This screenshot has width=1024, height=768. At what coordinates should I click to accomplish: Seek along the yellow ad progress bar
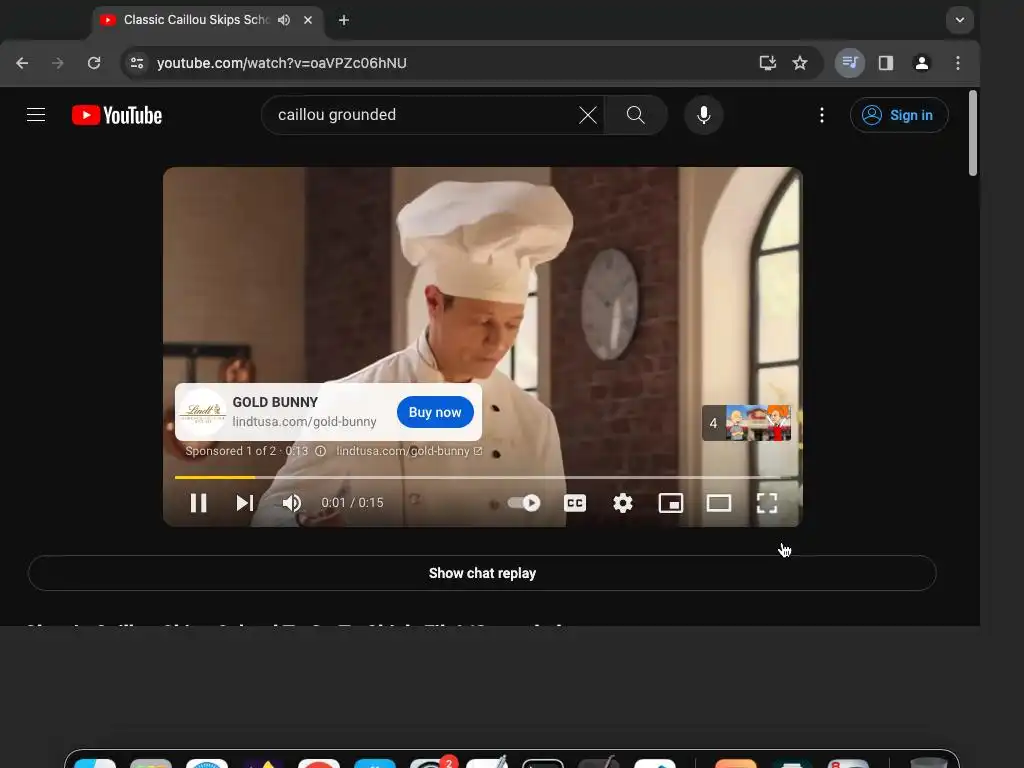tap(483, 477)
